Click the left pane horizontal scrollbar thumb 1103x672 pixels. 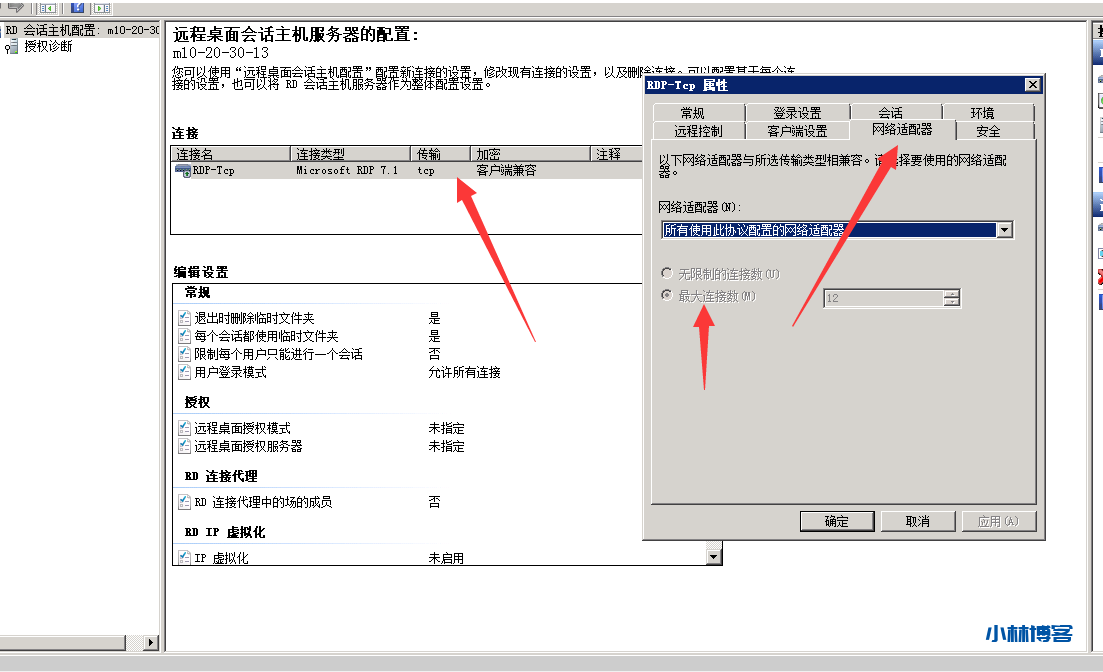tap(63, 642)
